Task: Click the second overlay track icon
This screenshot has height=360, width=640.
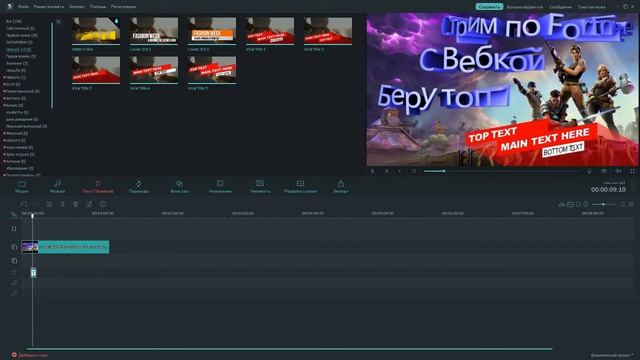Action: pyautogui.click(x=14, y=260)
